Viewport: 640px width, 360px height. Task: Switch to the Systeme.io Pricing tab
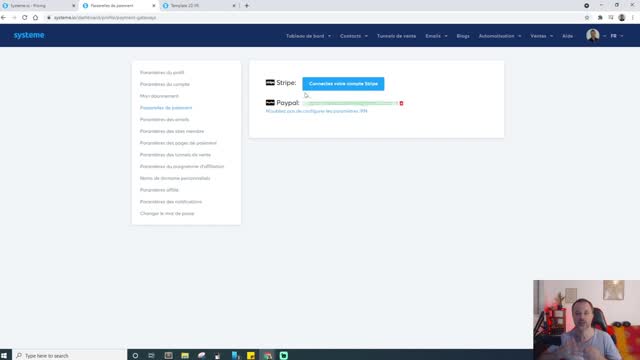[39, 6]
